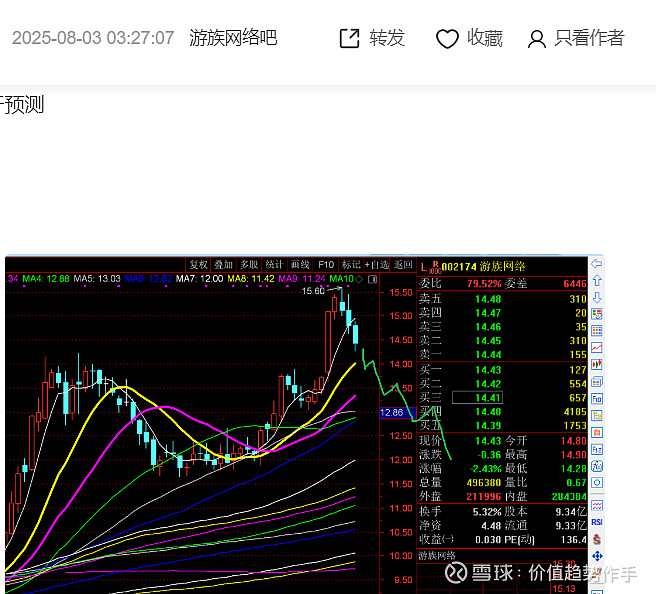The image size is (656, 594).
Task: Click the 标记 mark button
Action: click(x=351, y=265)
